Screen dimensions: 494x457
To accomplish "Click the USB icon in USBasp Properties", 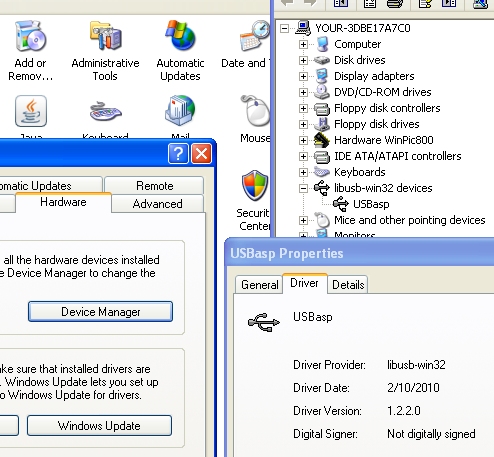I will pyautogui.click(x=264, y=322).
